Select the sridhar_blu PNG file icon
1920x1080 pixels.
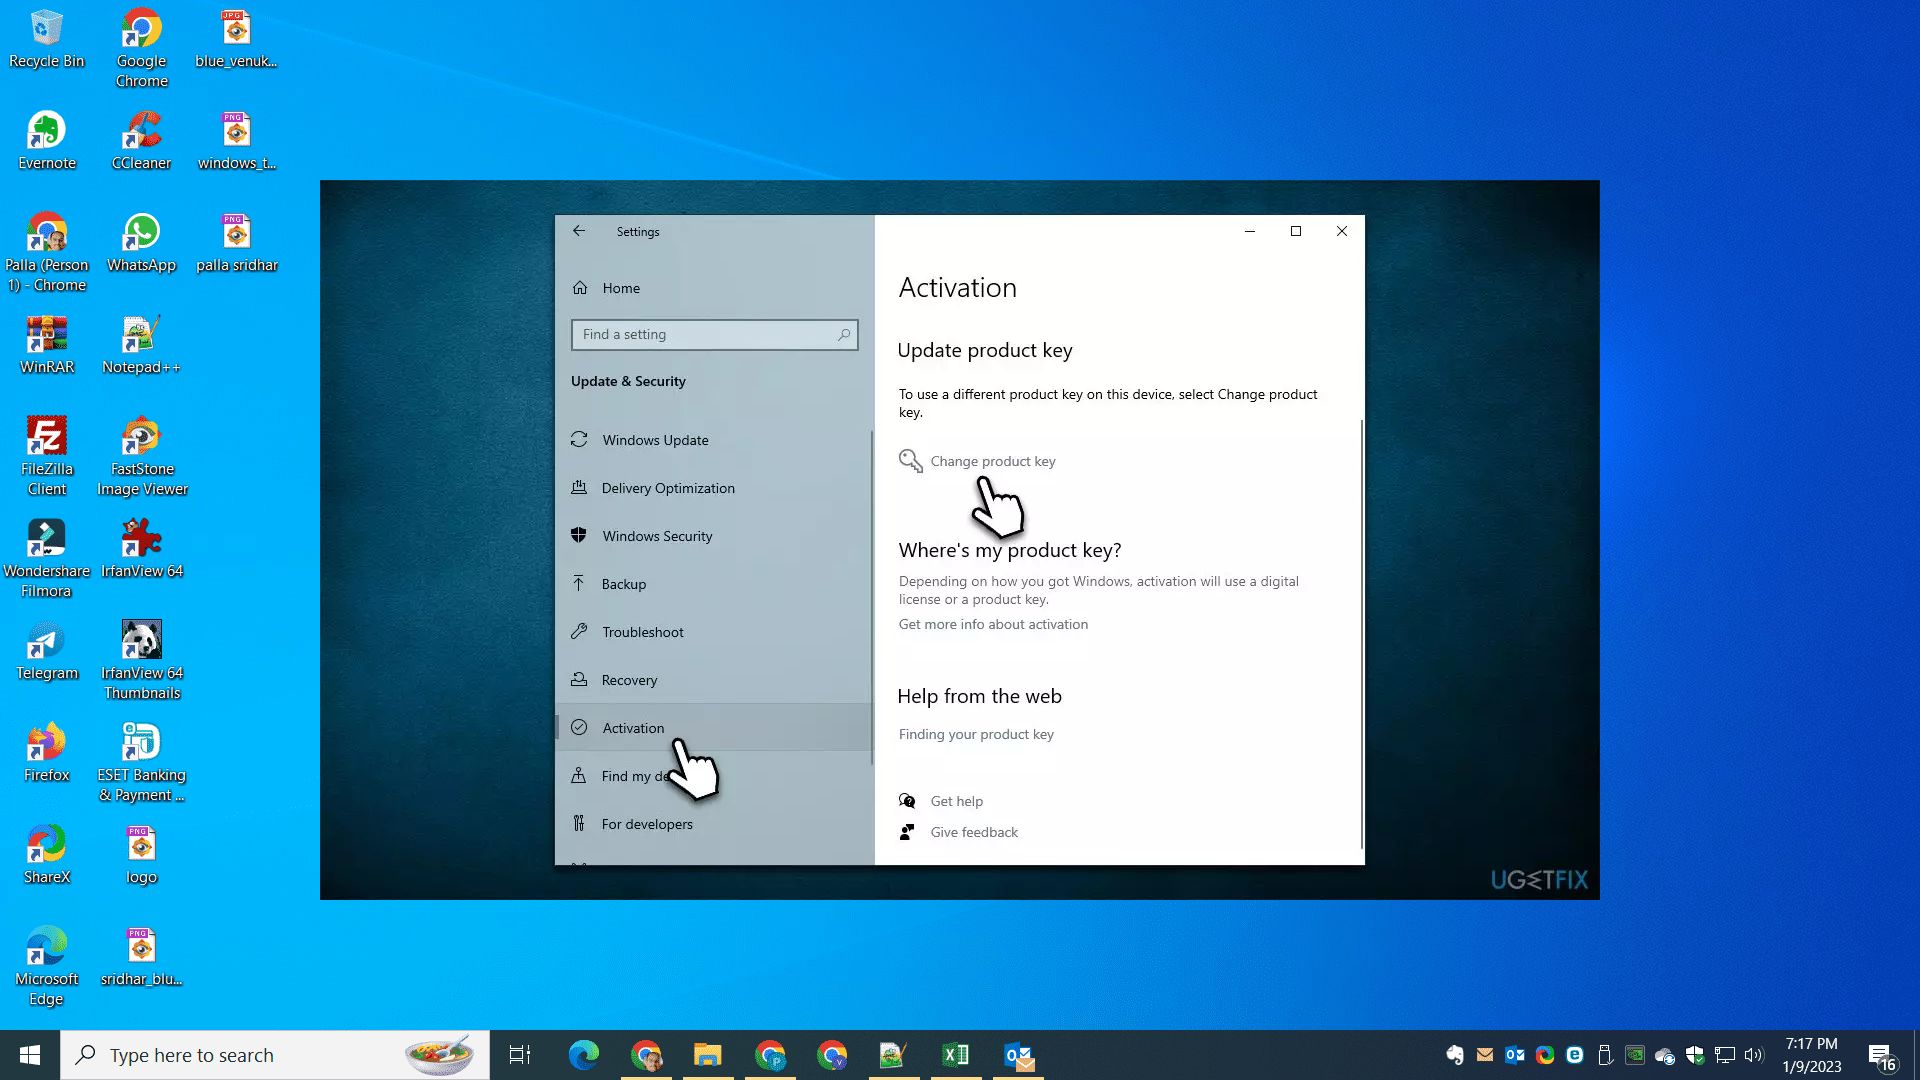click(141, 957)
